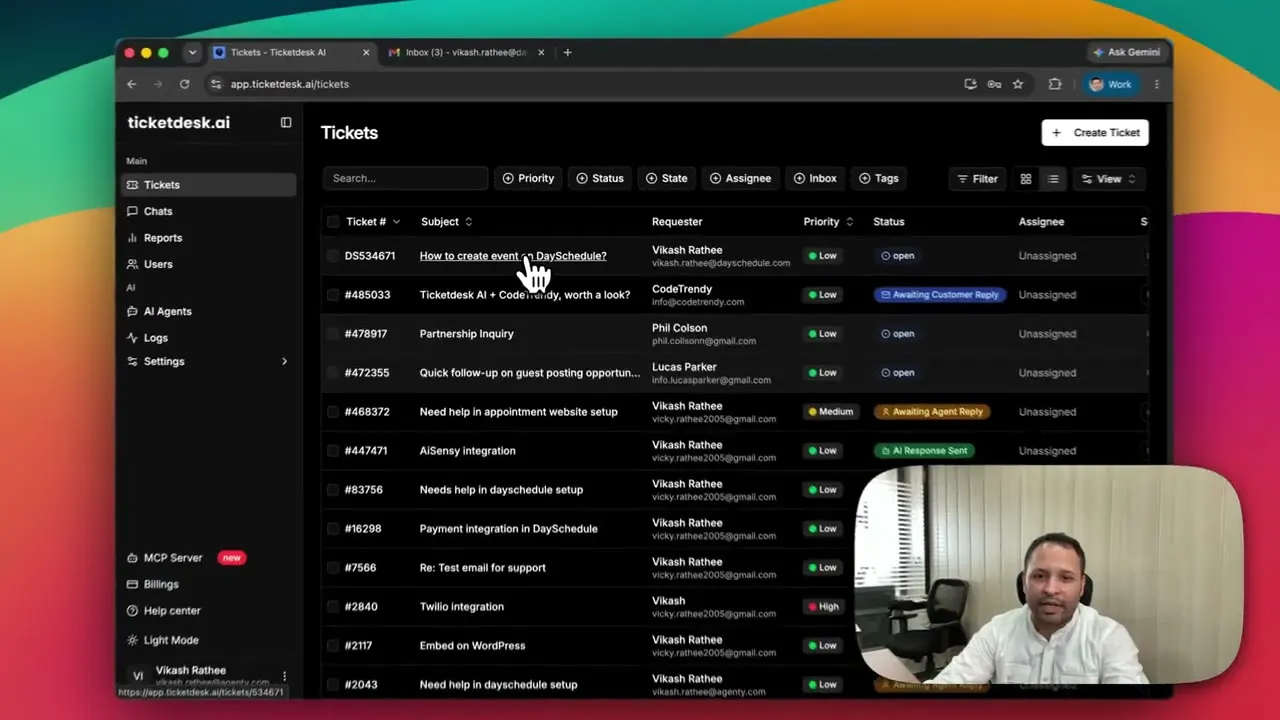The image size is (1280, 720).
Task: Click the Filter button
Action: 977,179
